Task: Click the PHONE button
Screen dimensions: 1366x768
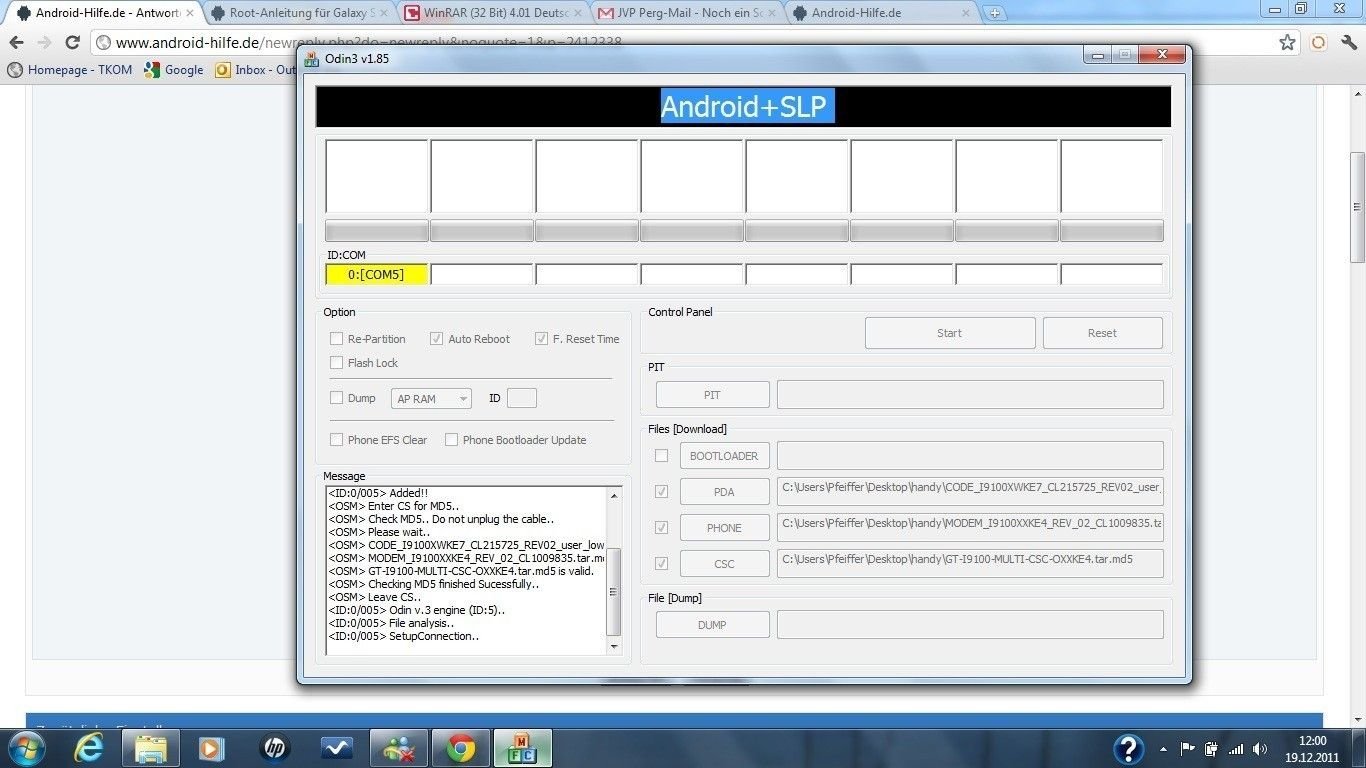Action: coord(725,528)
